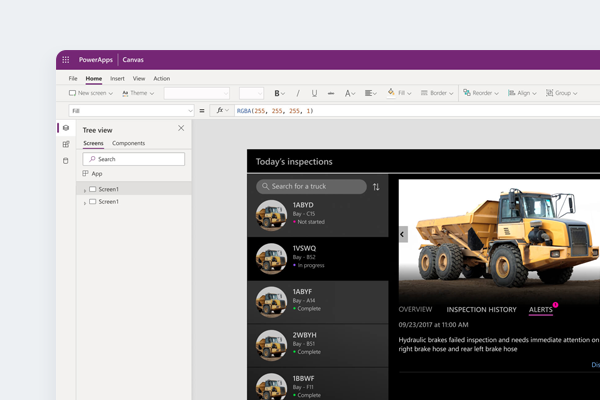Click the fx formula button
The height and width of the screenshot is (400, 600).
[222, 111]
